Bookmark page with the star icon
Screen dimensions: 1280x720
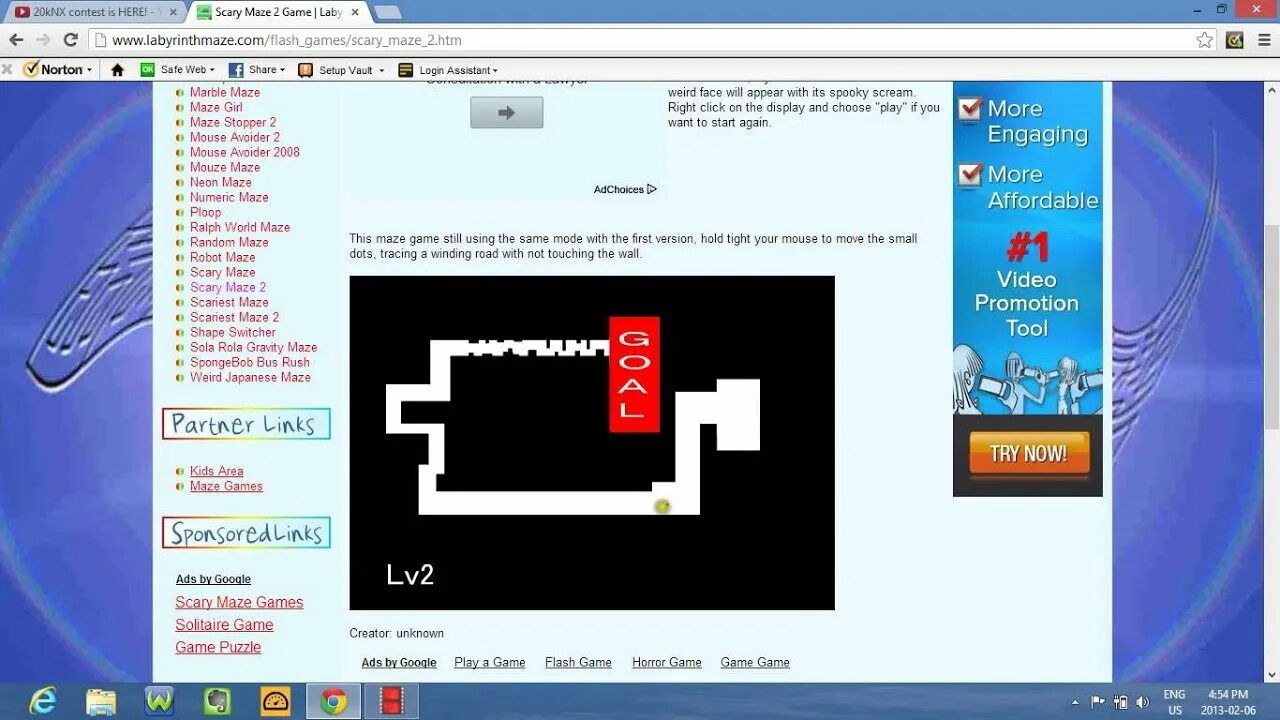coord(1205,40)
